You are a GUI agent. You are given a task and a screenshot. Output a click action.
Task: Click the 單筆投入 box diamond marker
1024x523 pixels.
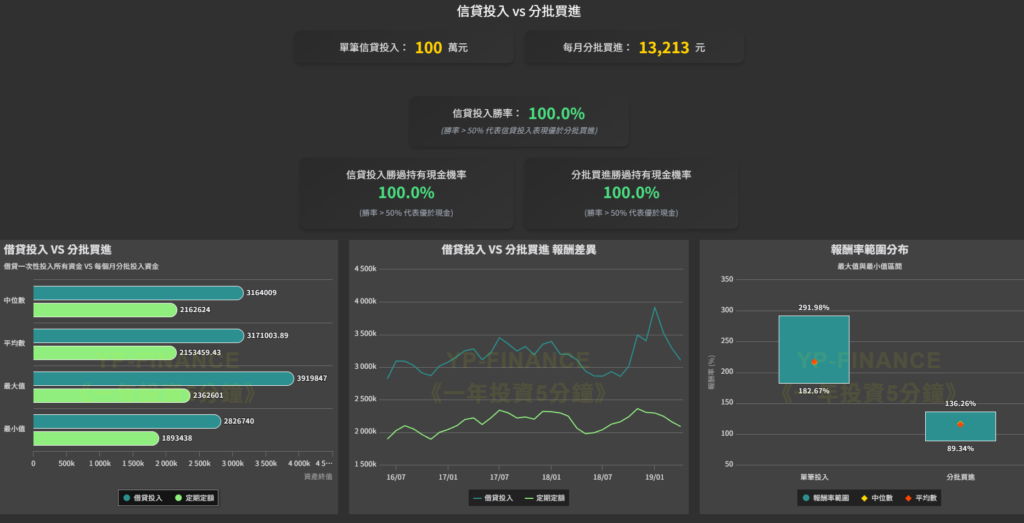814,362
